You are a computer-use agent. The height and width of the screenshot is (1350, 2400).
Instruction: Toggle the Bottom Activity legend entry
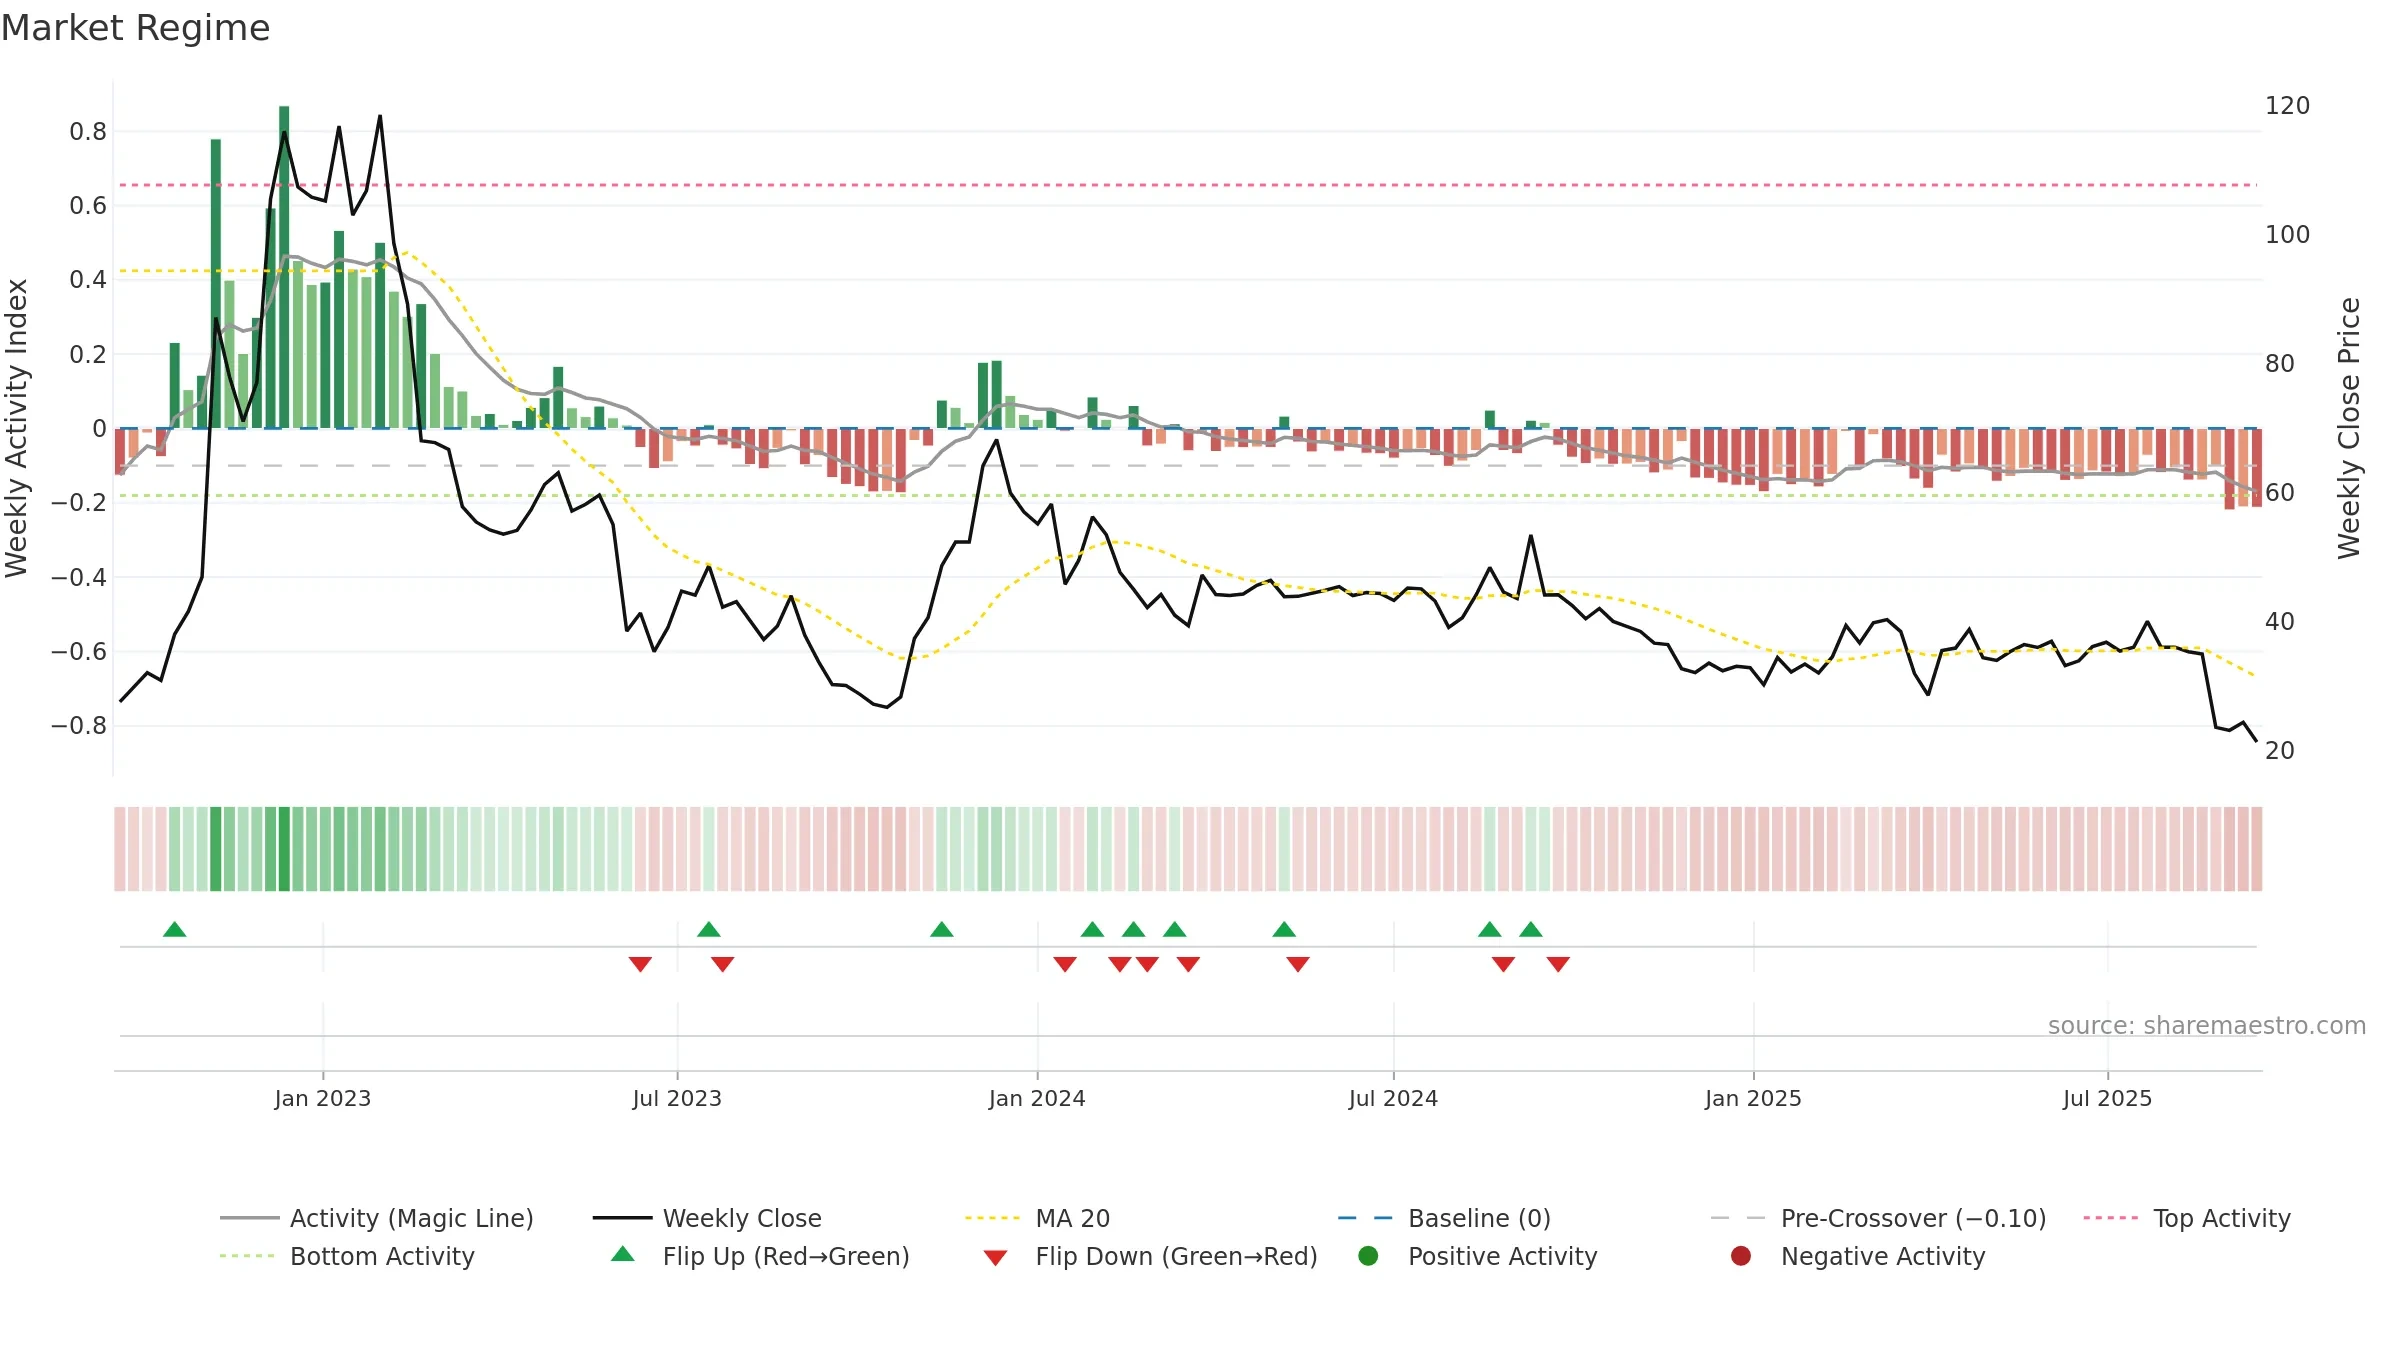coord(347,1256)
